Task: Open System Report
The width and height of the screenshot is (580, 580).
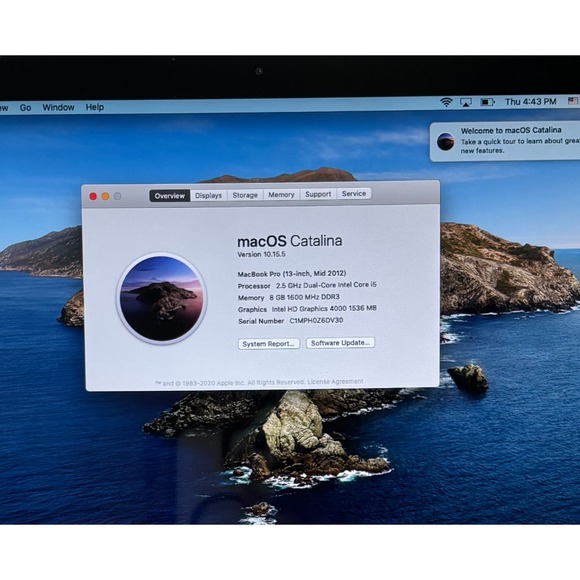Action: pos(269,344)
